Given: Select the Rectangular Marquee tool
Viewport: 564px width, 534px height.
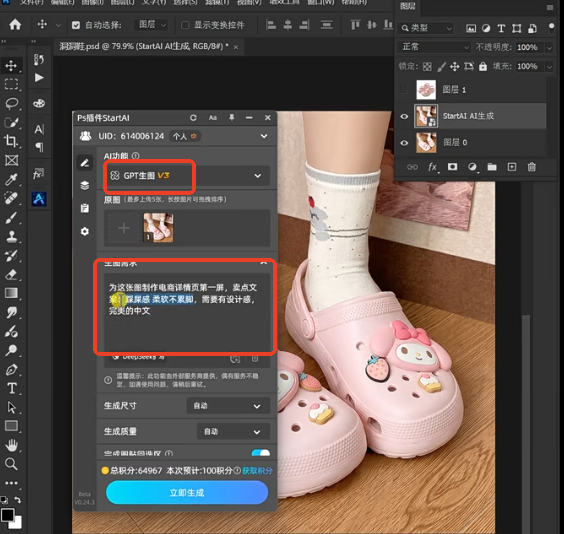Looking at the screenshot, I should (x=11, y=84).
